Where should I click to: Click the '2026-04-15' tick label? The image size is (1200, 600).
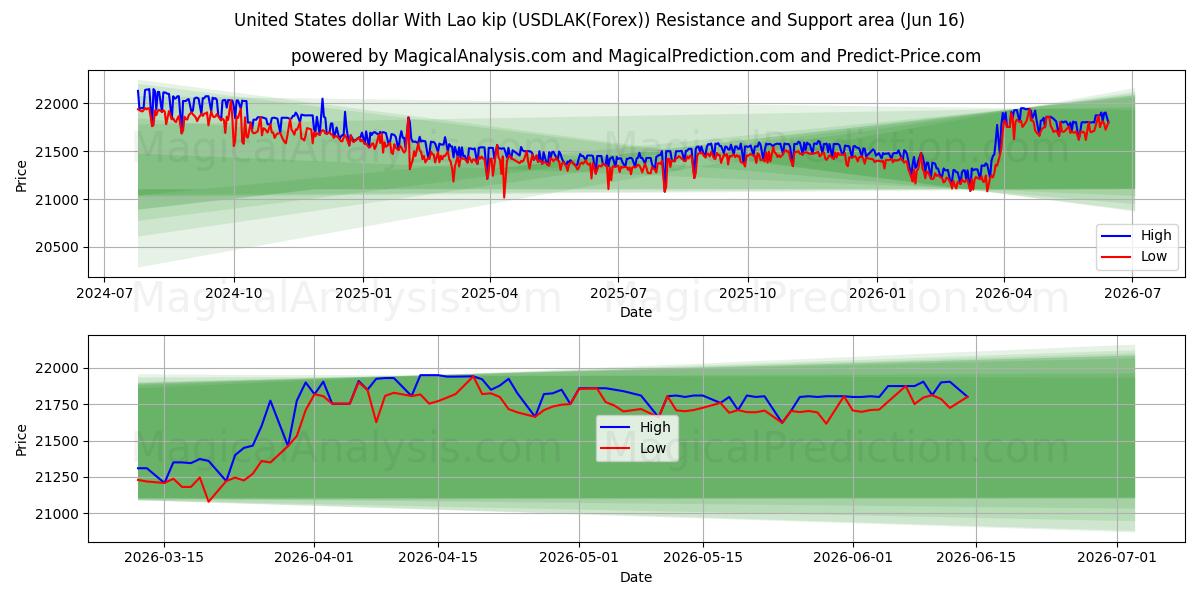438,559
